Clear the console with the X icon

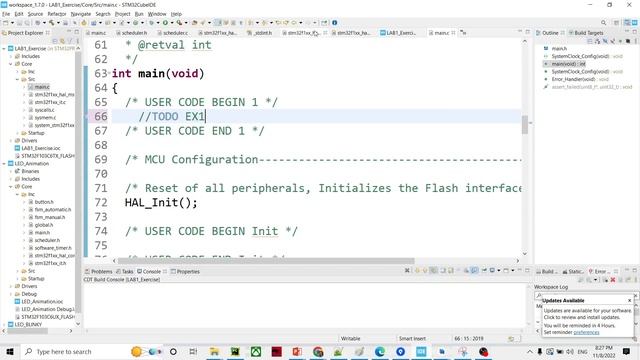[407, 271]
